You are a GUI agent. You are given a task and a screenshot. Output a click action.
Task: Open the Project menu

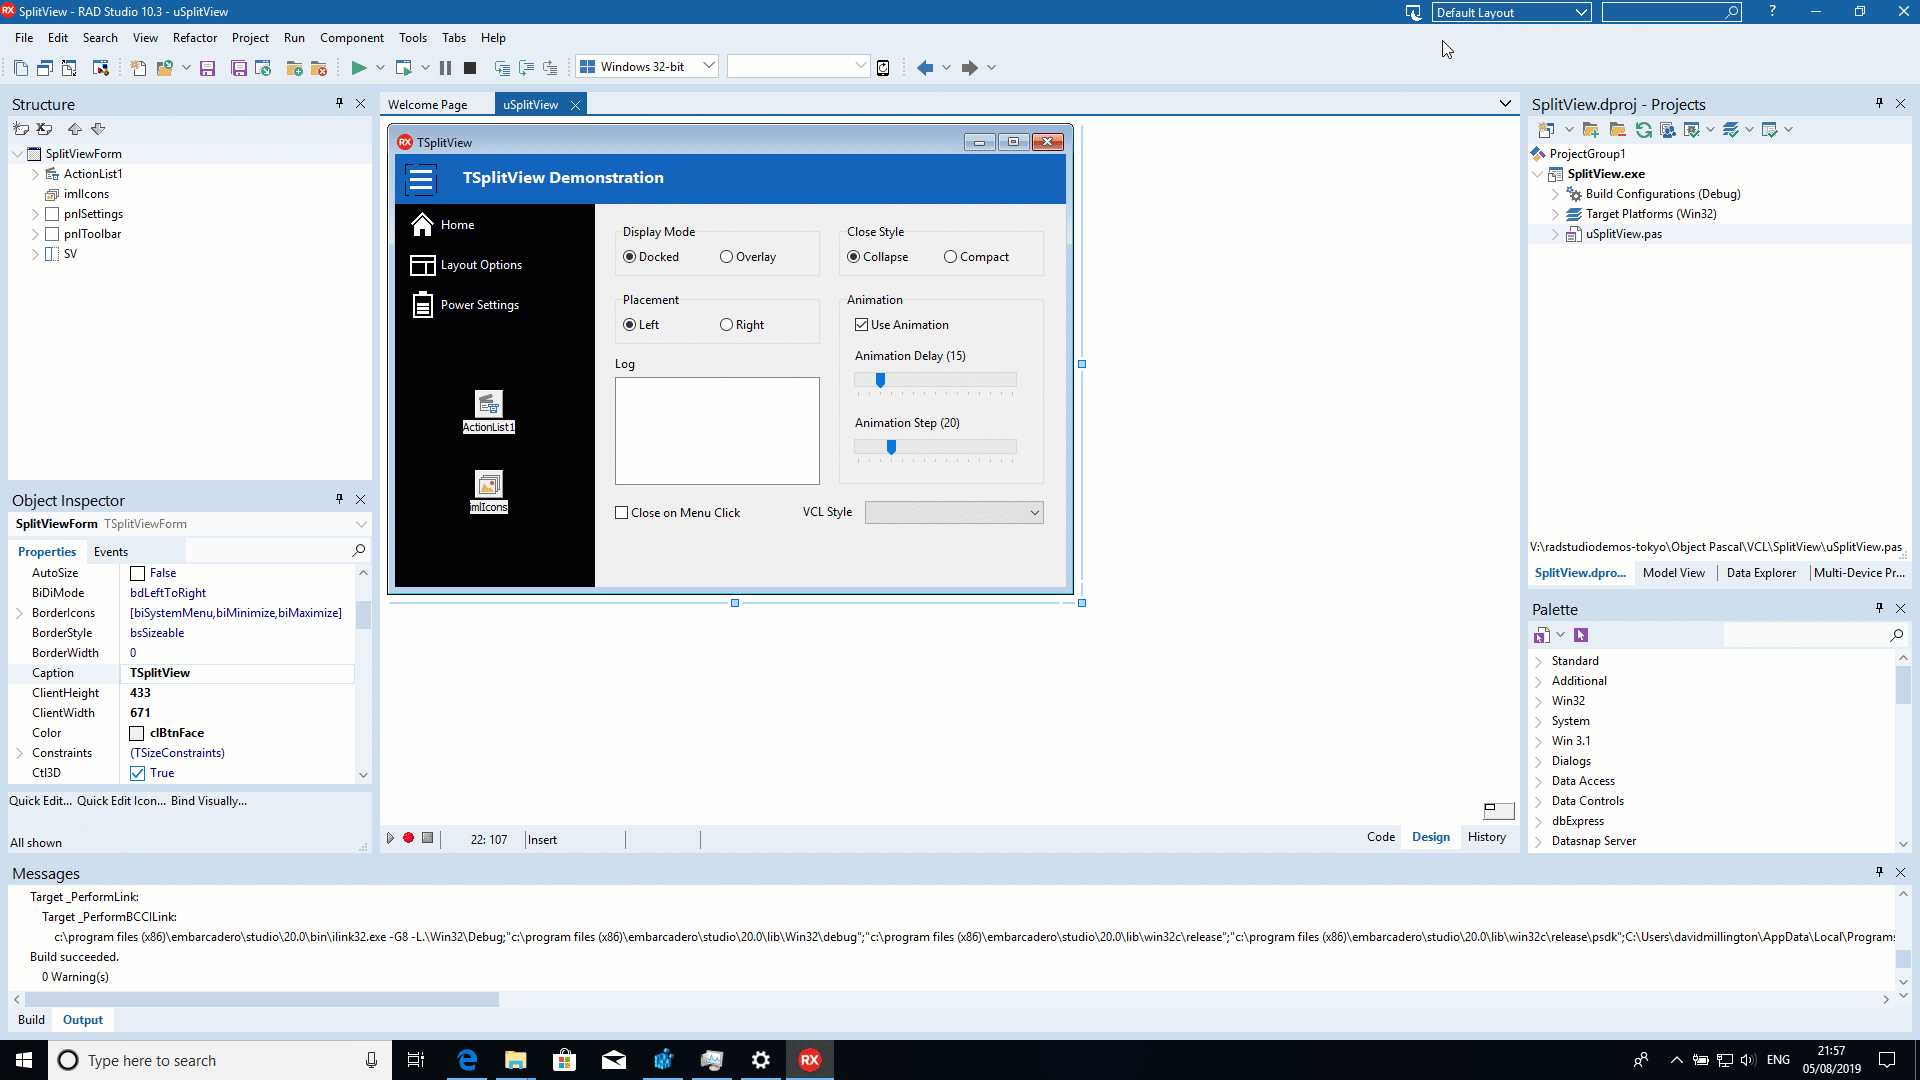(x=250, y=38)
